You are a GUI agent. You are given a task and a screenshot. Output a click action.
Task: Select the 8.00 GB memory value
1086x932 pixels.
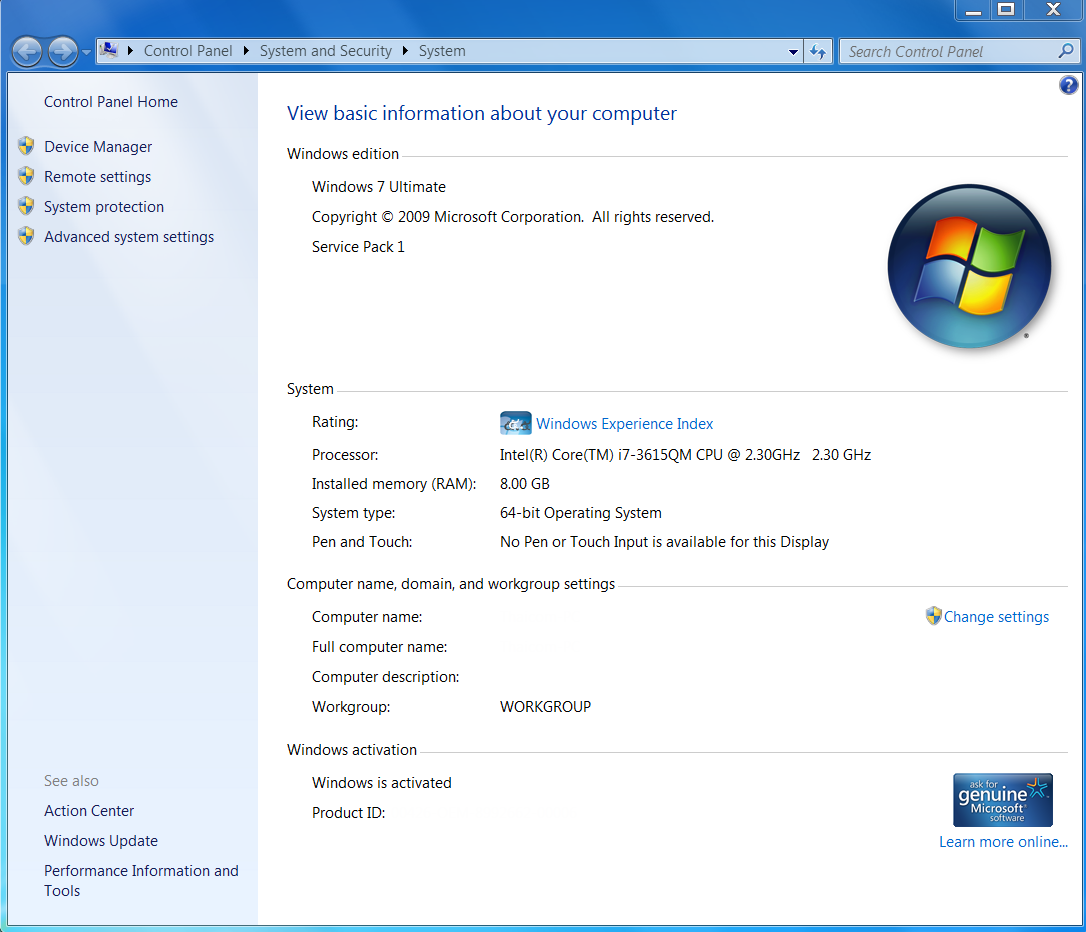524,484
